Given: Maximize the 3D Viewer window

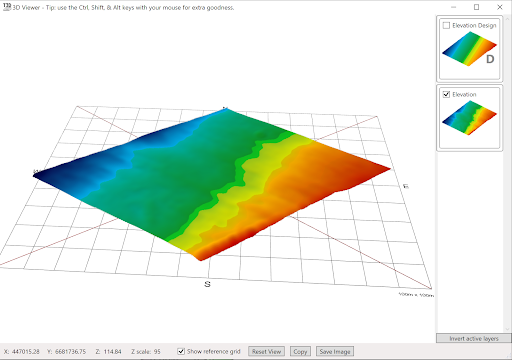Looking at the screenshot, I should pos(476,7).
